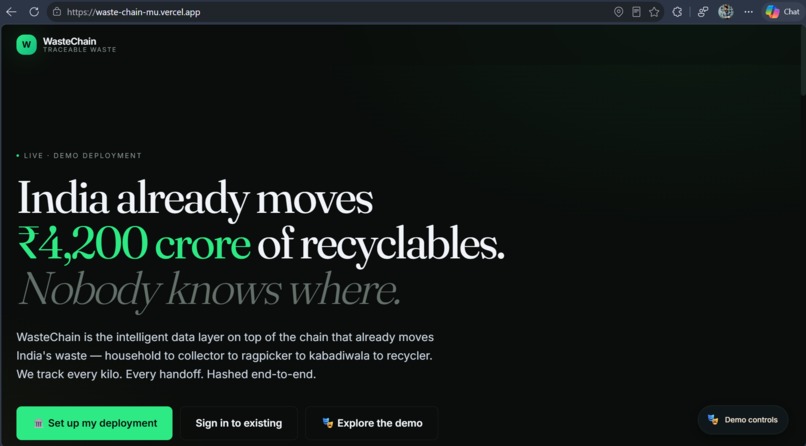
Task: Click Explore the demo button
Action: click(372, 423)
